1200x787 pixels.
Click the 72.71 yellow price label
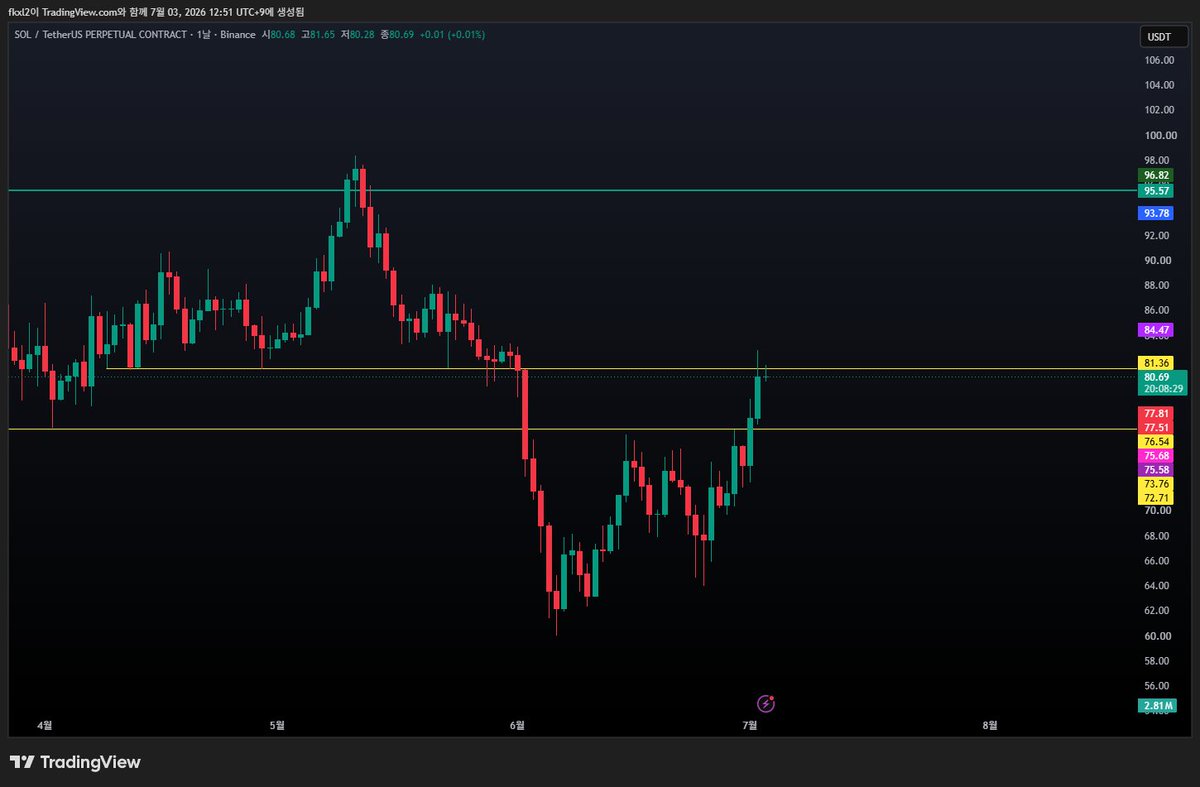(x=1157, y=497)
